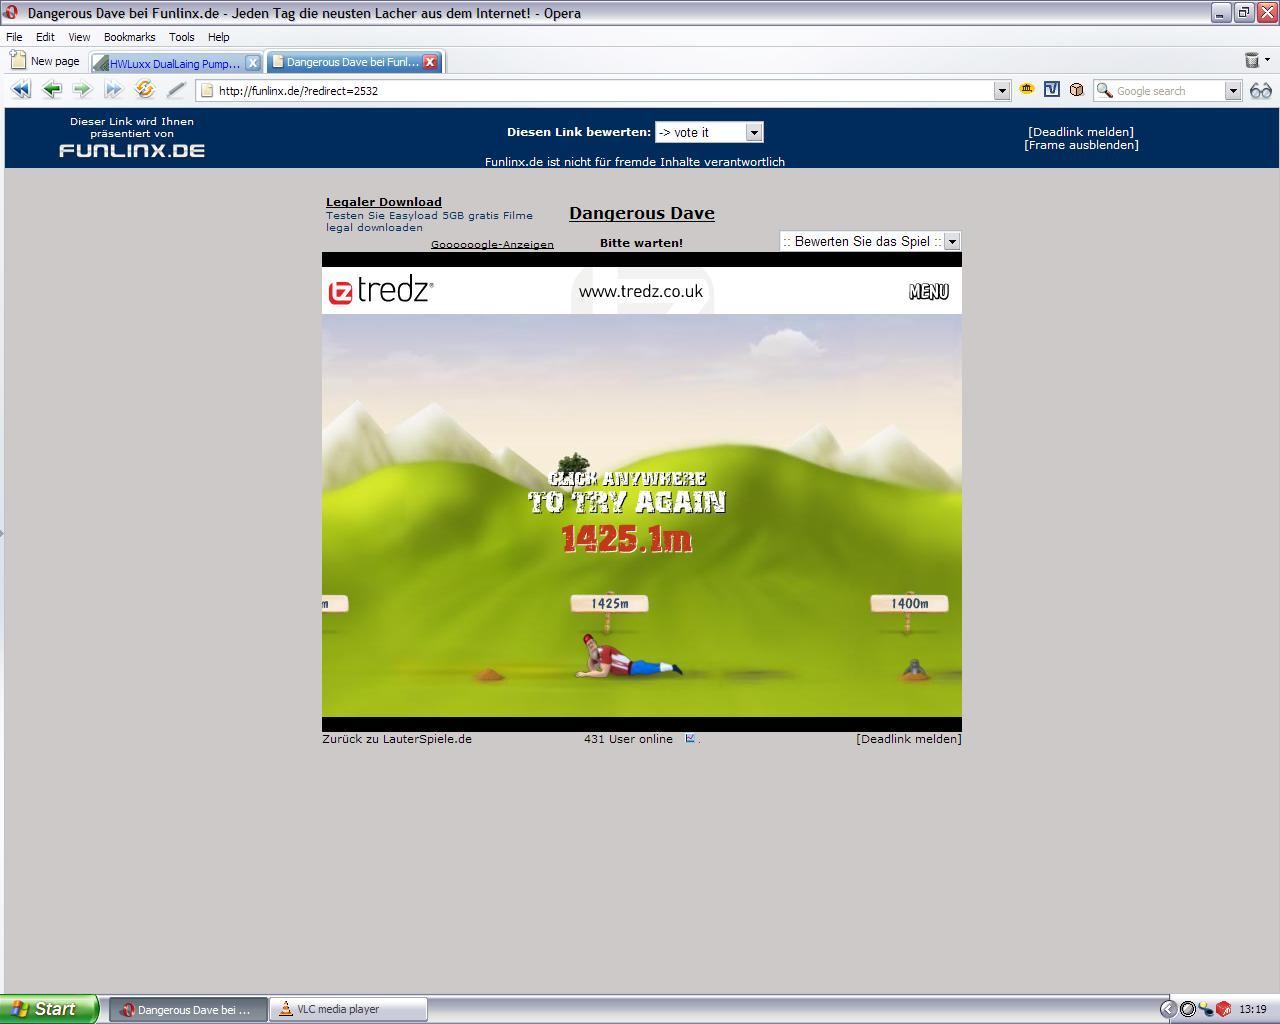Click the red cube tray icon
Viewport: 1280px width, 1024px height.
tap(1223, 1009)
